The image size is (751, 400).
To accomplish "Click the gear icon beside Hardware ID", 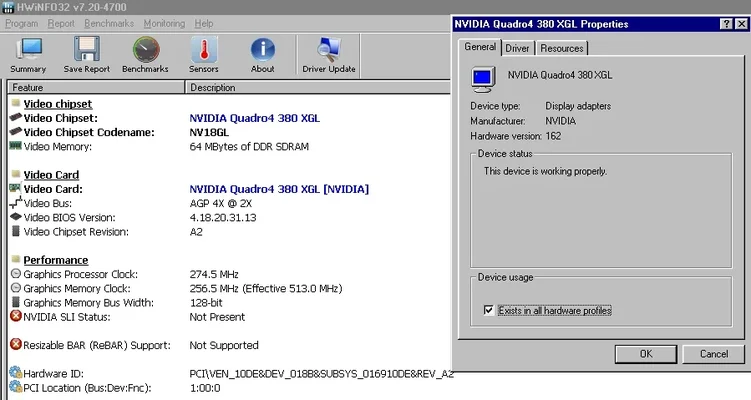I will 16,373.
